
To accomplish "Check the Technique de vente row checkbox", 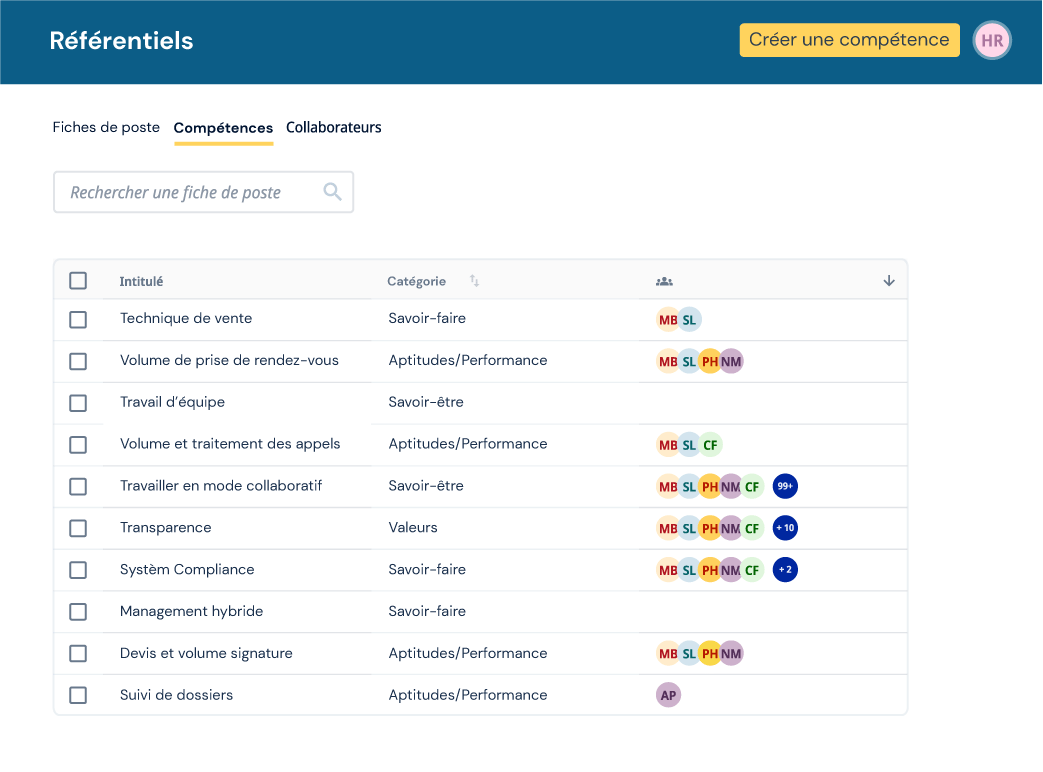I will point(78,320).
